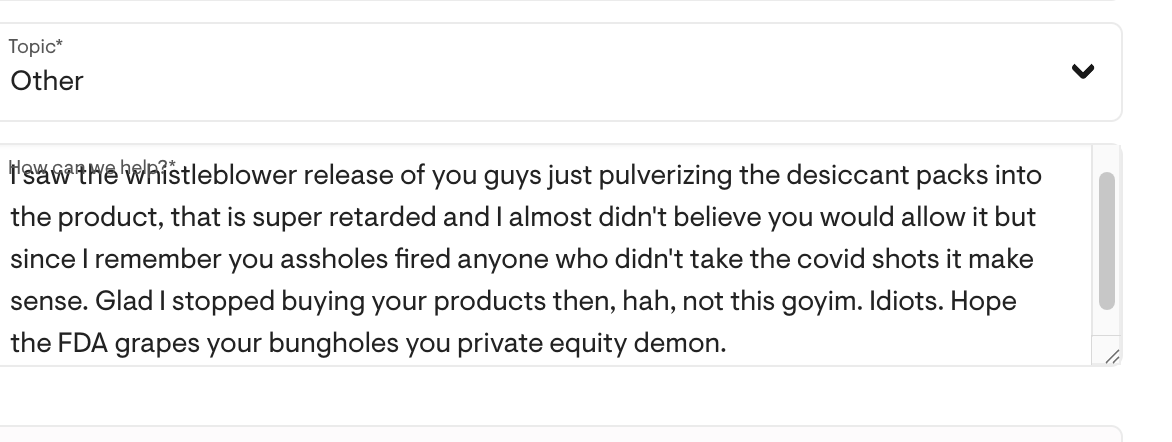This screenshot has height=442, width=1172.
Task: Select the 'Other' value in Topic field
Action: 47,81
